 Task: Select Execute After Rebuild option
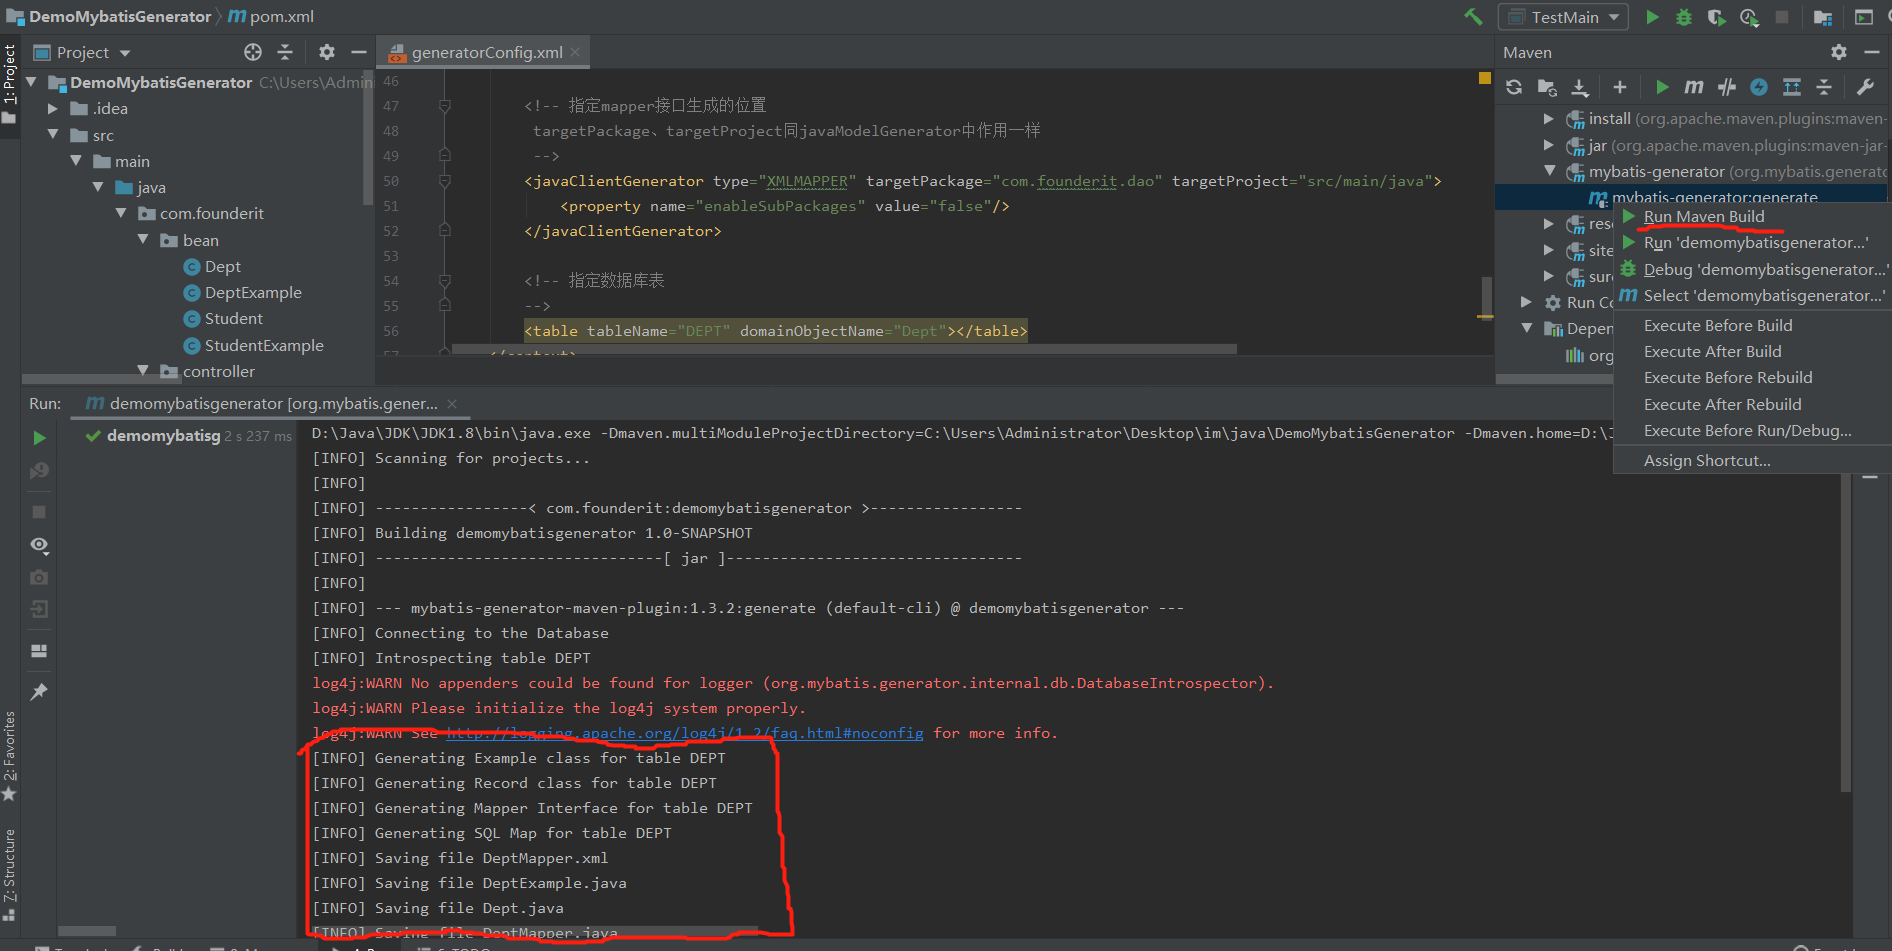point(1723,405)
